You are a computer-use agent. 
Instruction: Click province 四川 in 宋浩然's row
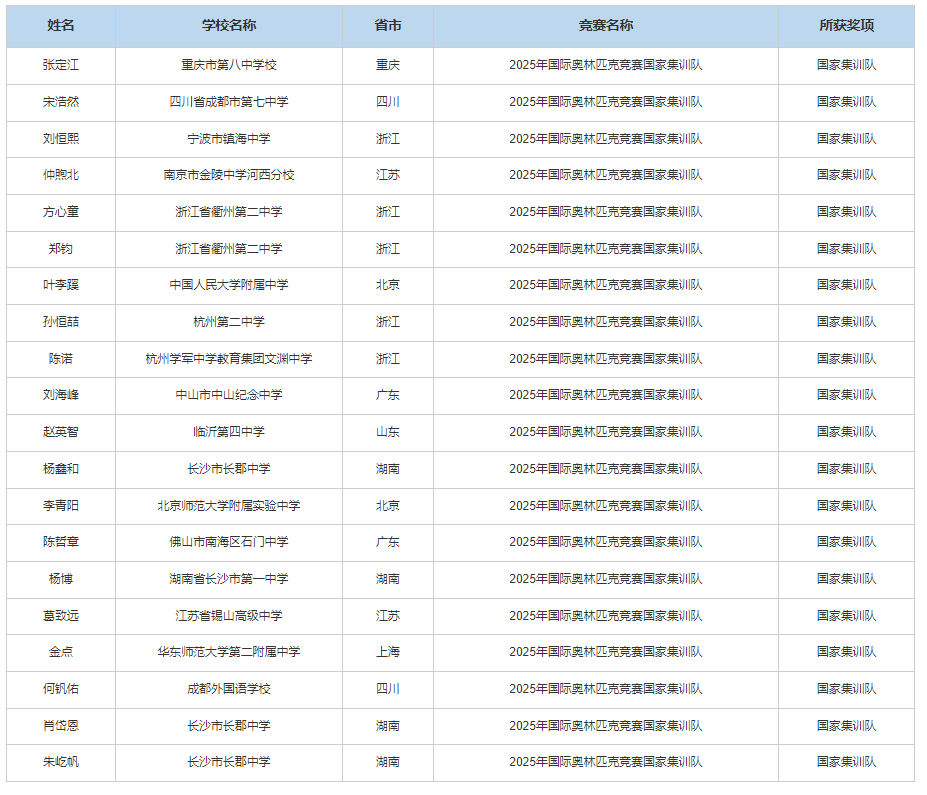388,102
